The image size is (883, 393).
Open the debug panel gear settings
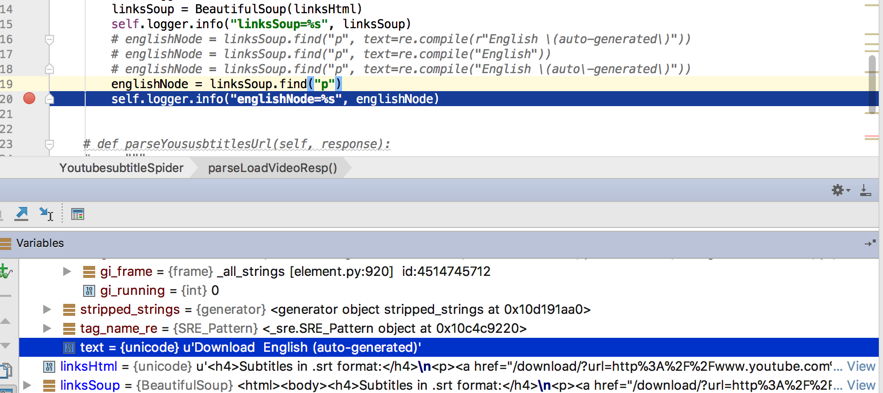pos(840,190)
